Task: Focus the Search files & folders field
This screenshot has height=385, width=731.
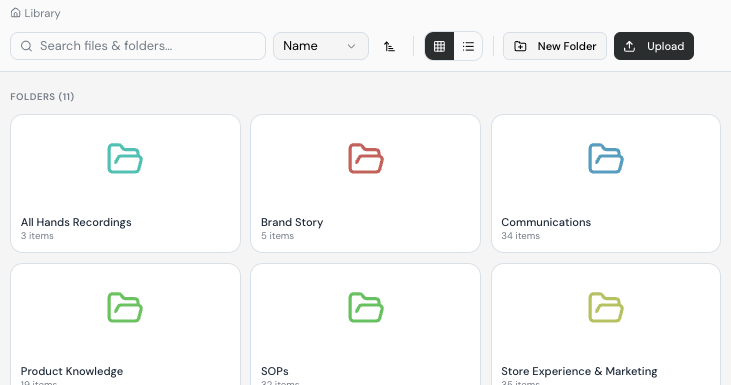Action: (138, 46)
